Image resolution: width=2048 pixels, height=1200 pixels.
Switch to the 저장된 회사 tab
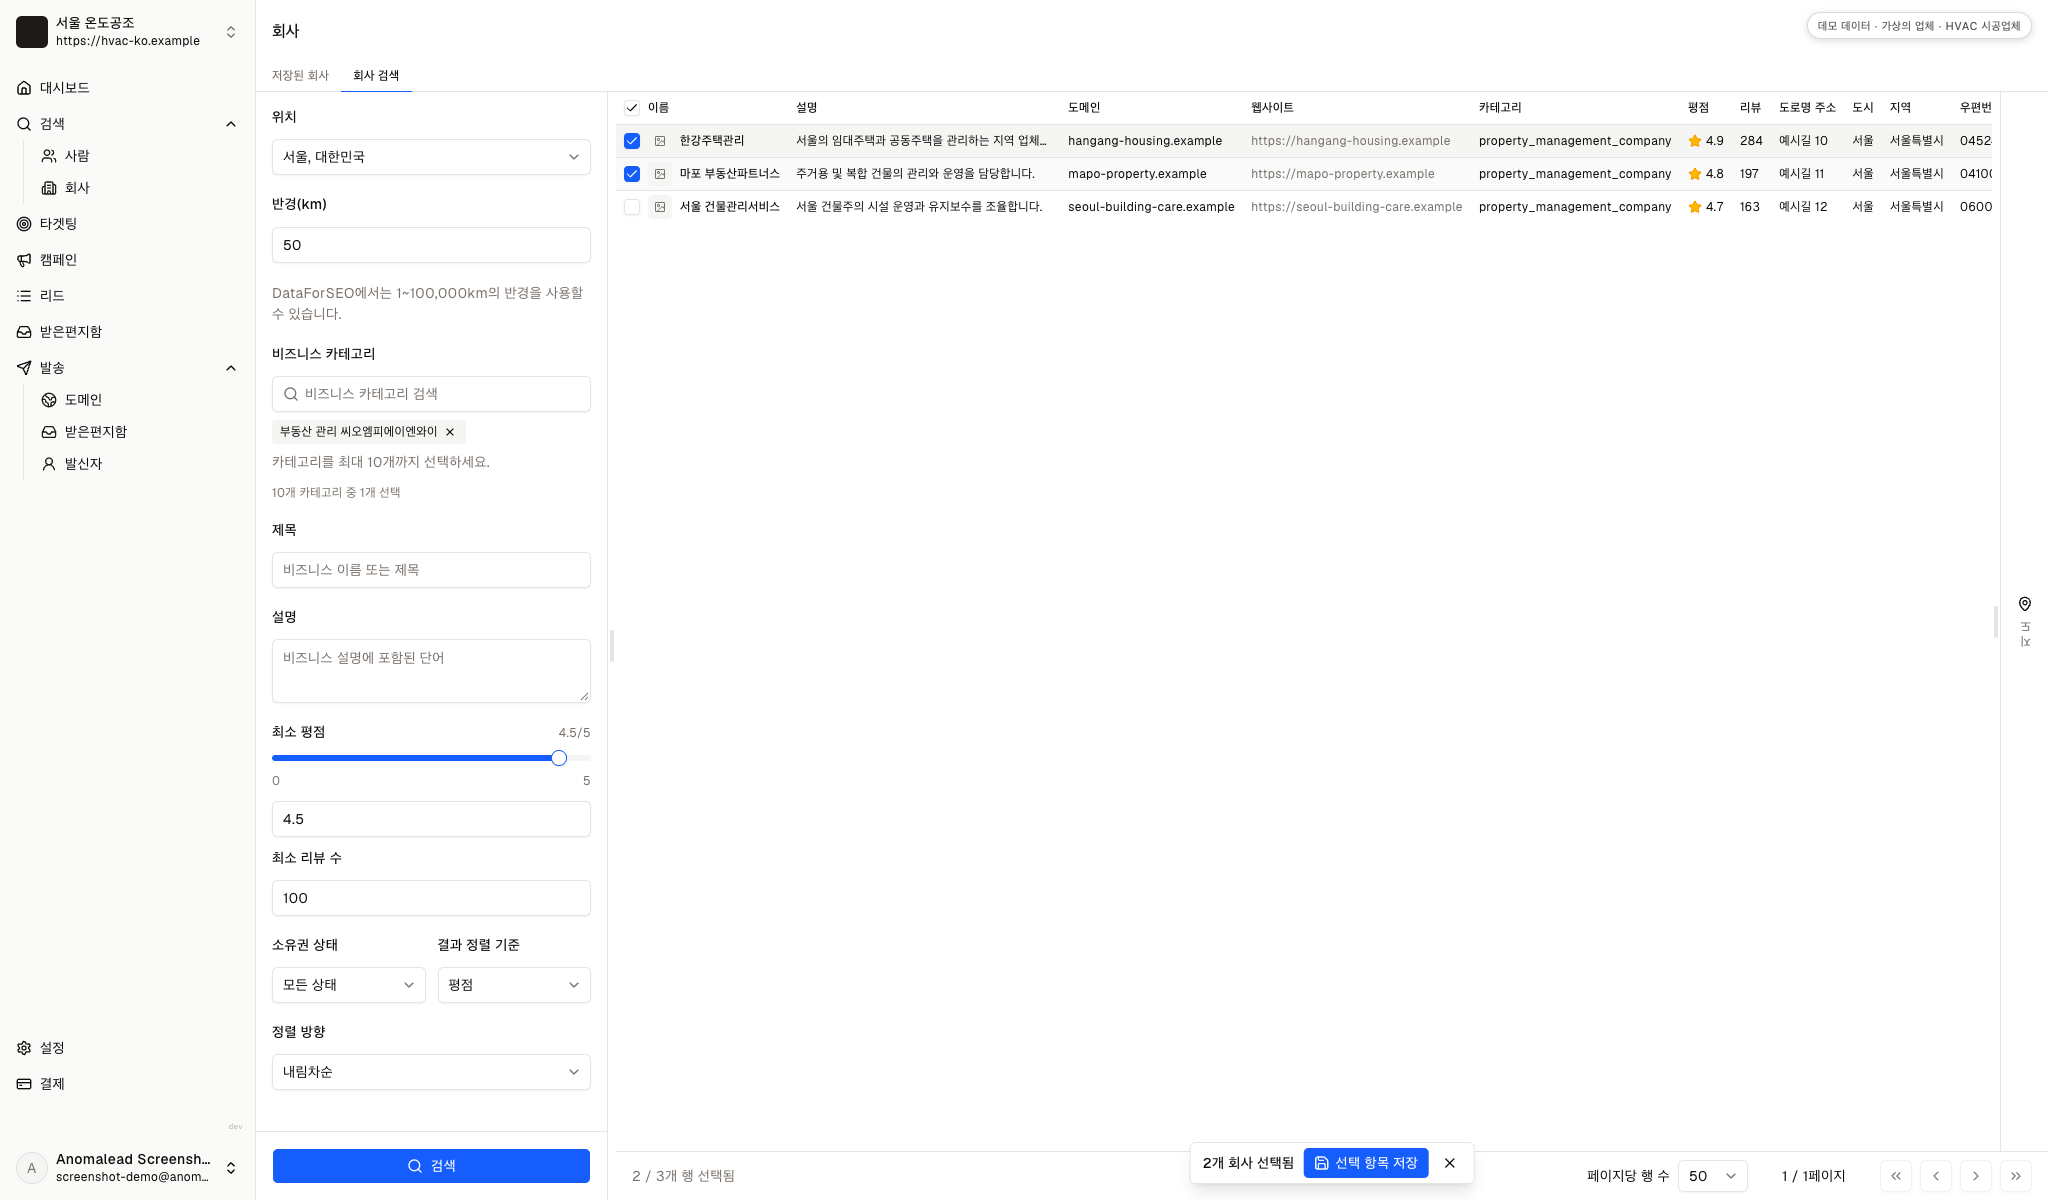tap(300, 76)
